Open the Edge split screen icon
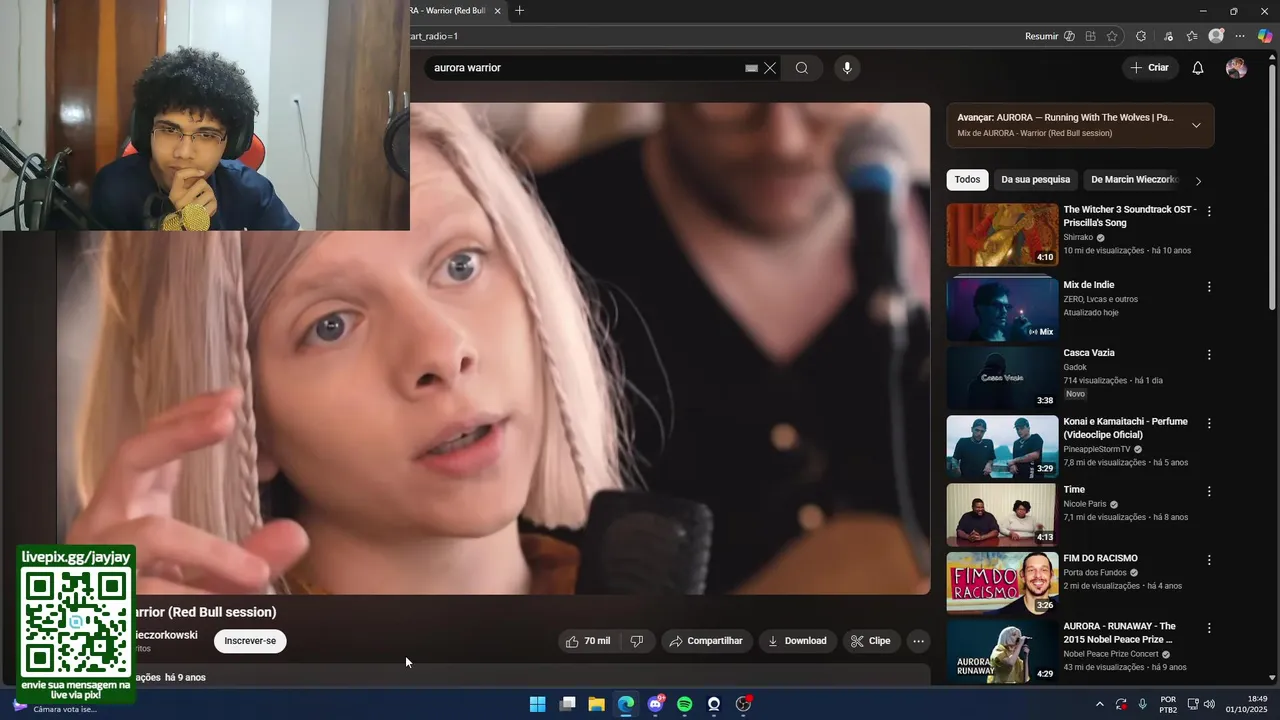 click(1091, 36)
